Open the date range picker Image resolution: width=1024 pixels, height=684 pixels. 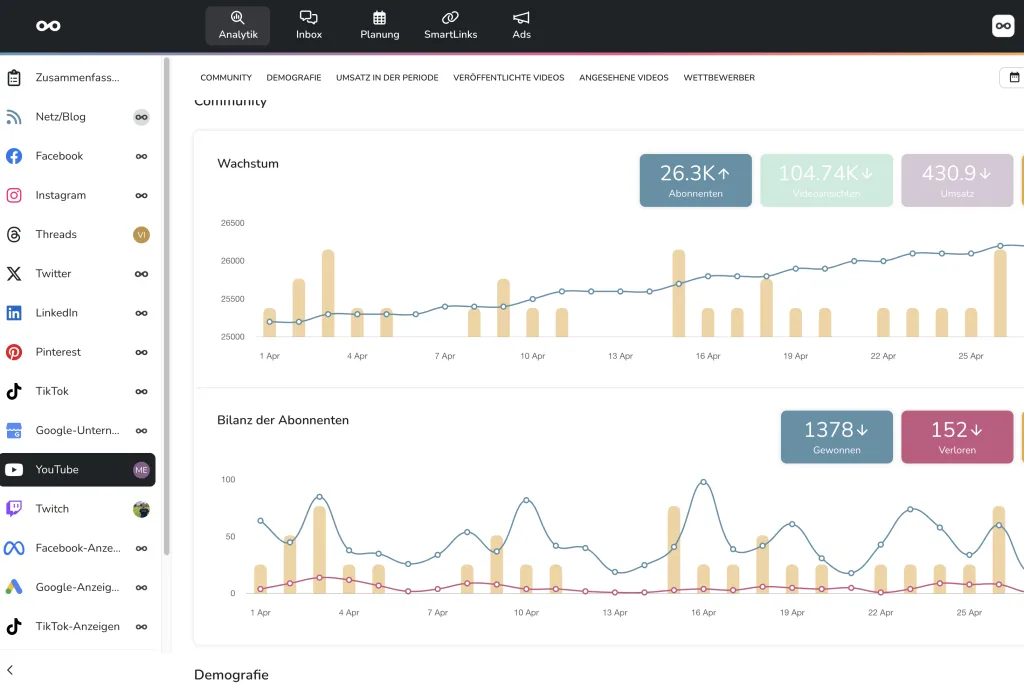click(1013, 77)
